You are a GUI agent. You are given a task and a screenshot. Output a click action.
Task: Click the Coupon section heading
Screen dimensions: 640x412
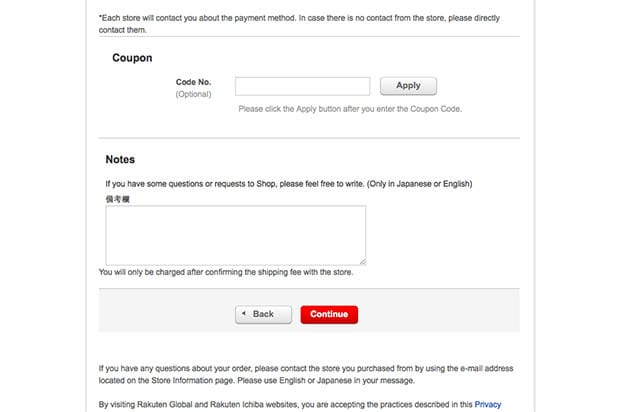point(132,58)
